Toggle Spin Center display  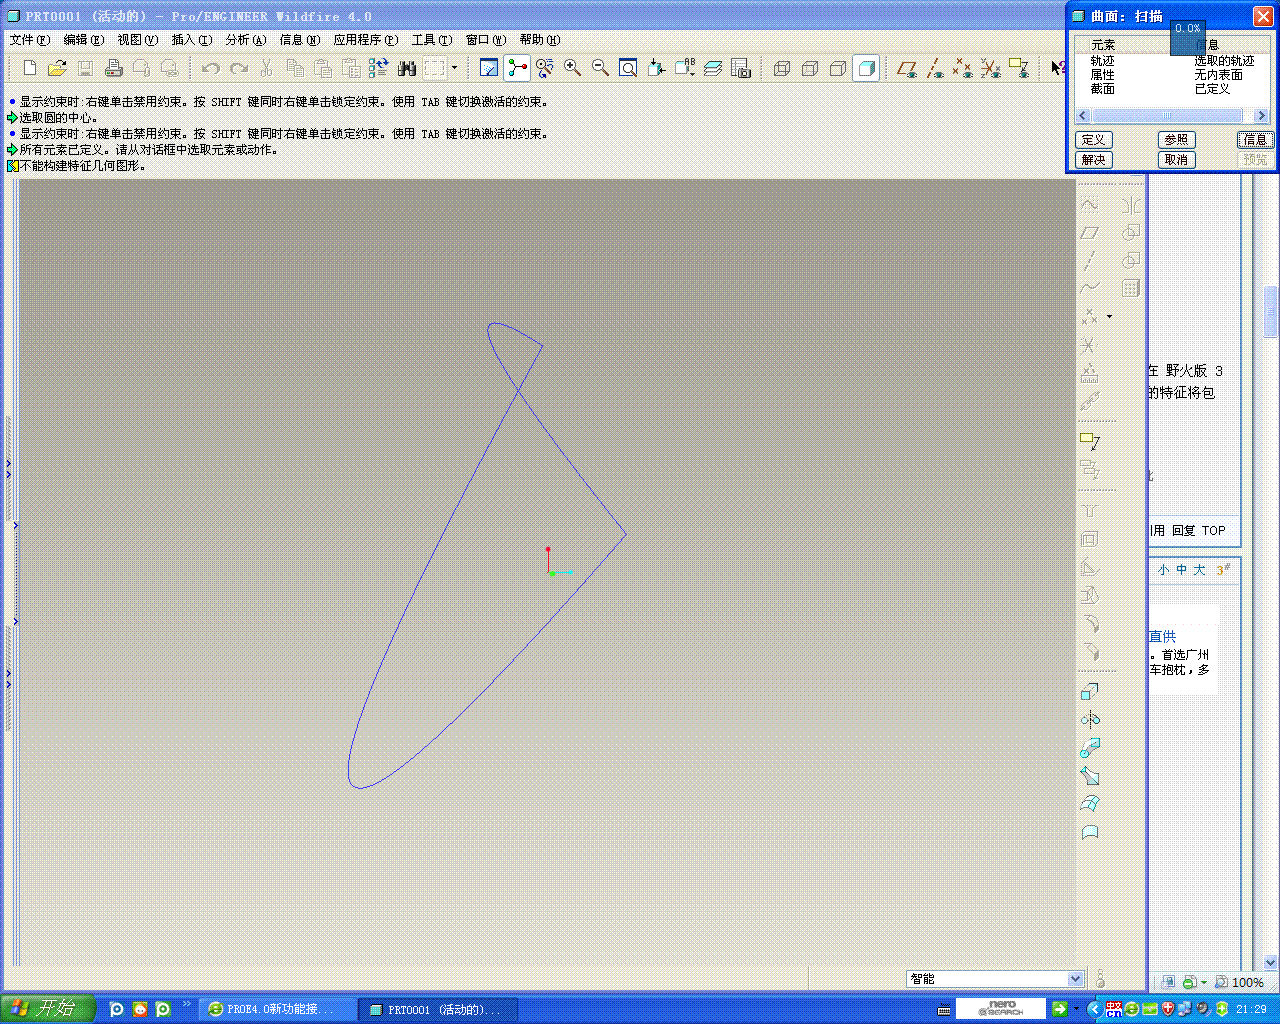point(517,68)
